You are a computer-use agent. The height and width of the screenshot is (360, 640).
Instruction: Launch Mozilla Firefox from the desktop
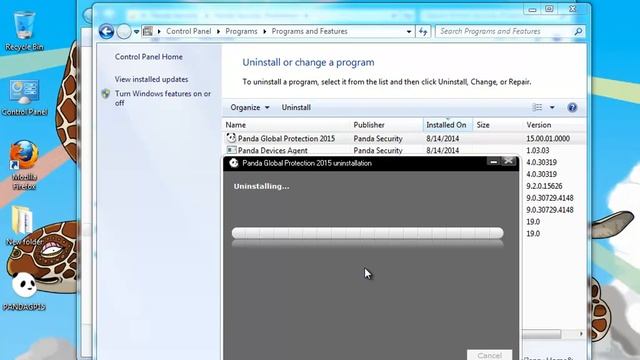coord(24,165)
